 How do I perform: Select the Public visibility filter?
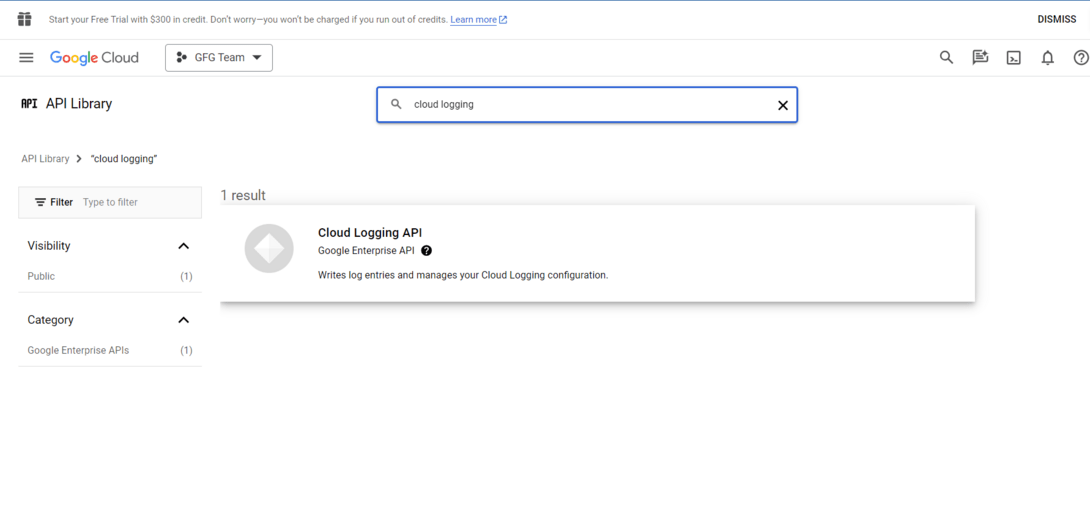(x=42, y=276)
